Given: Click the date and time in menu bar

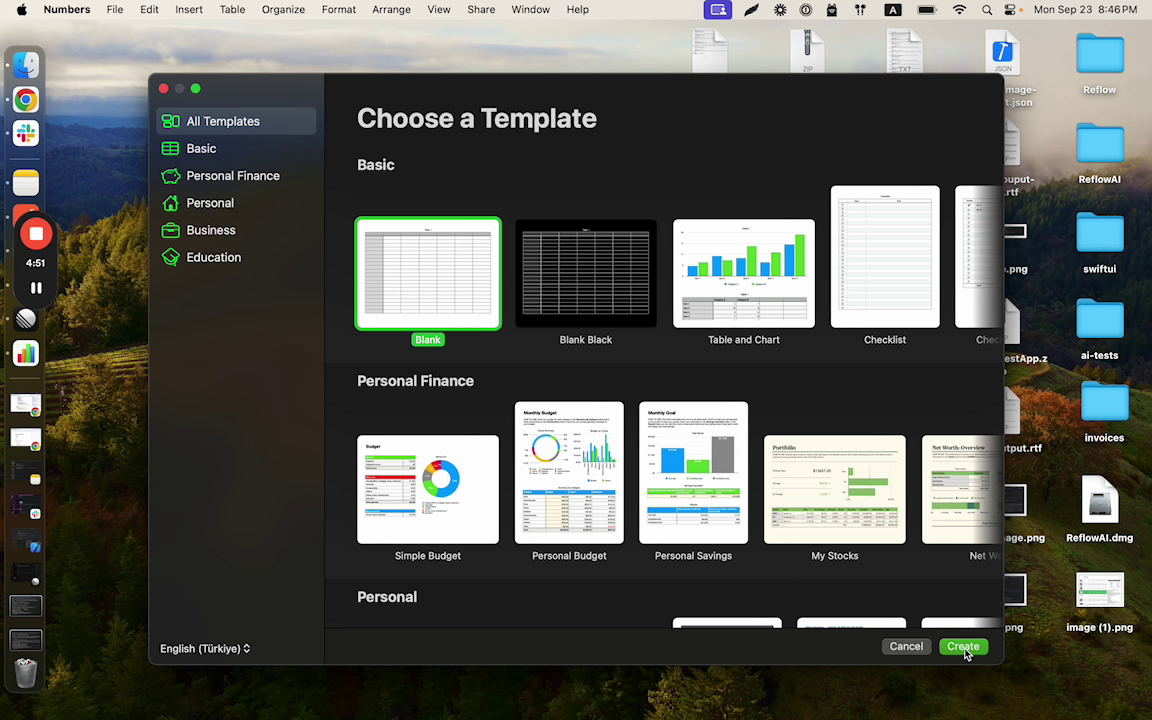Looking at the screenshot, I should (x=1085, y=10).
